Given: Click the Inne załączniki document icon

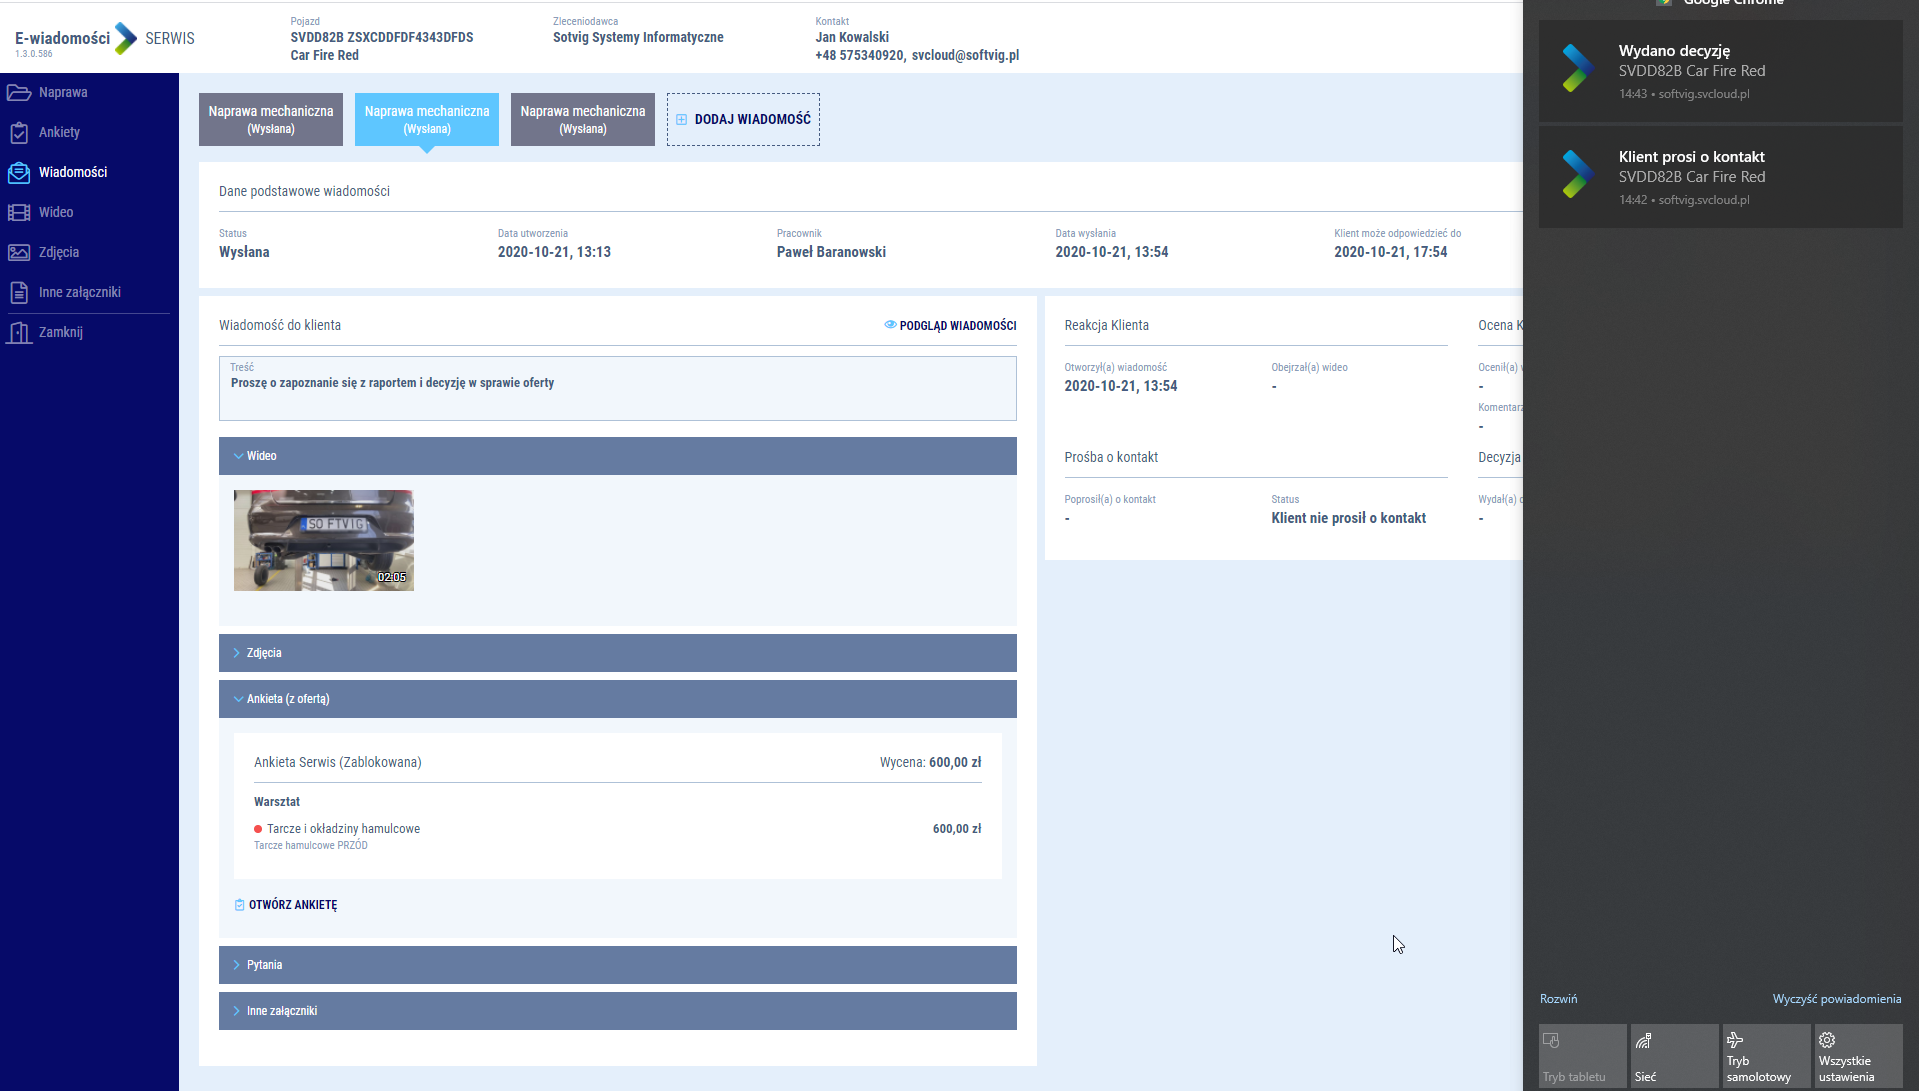Looking at the screenshot, I should [19, 293].
